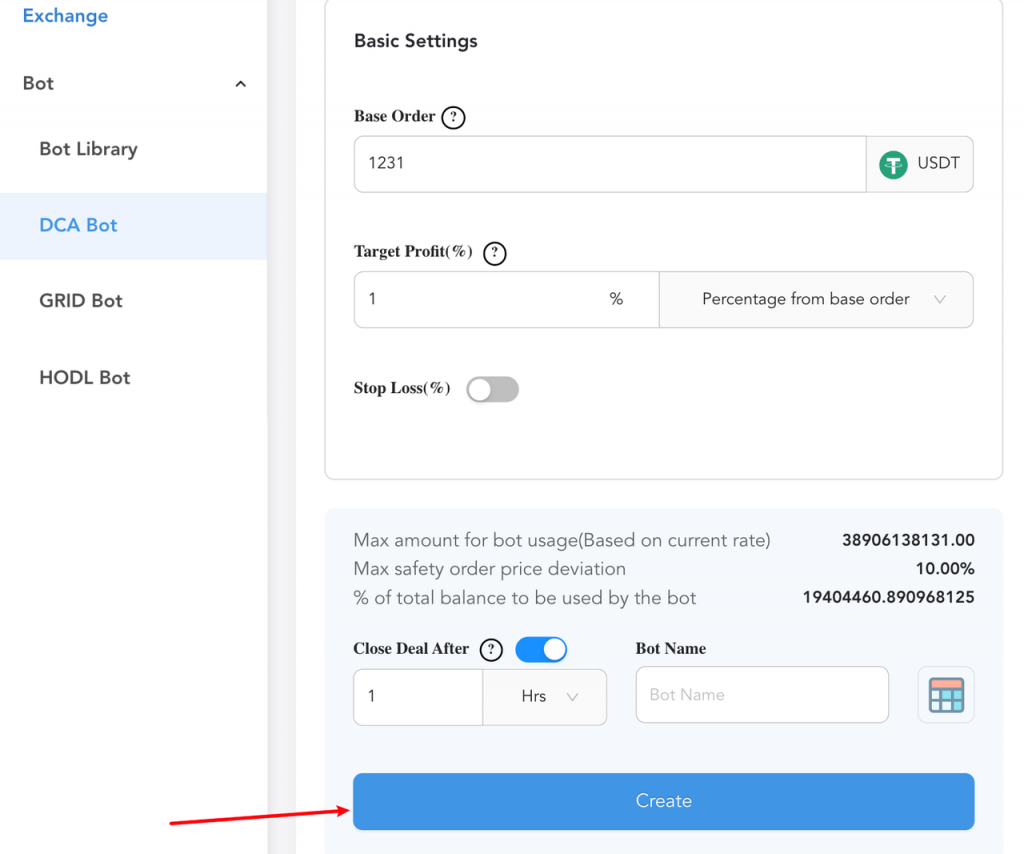Open the 'Percentage from base order' dropdown
Image resolution: width=1024 pixels, height=854 pixels.
(x=815, y=299)
